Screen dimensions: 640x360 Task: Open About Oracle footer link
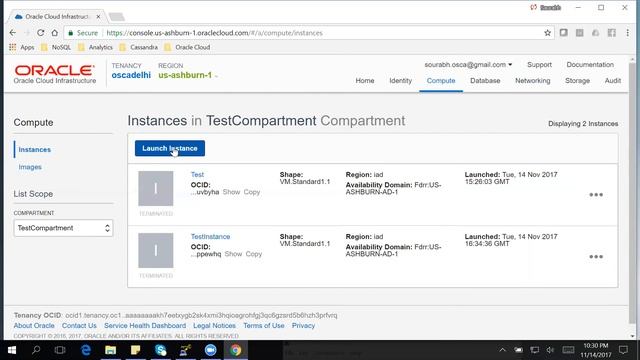pyautogui.click(x=34, y=326)
